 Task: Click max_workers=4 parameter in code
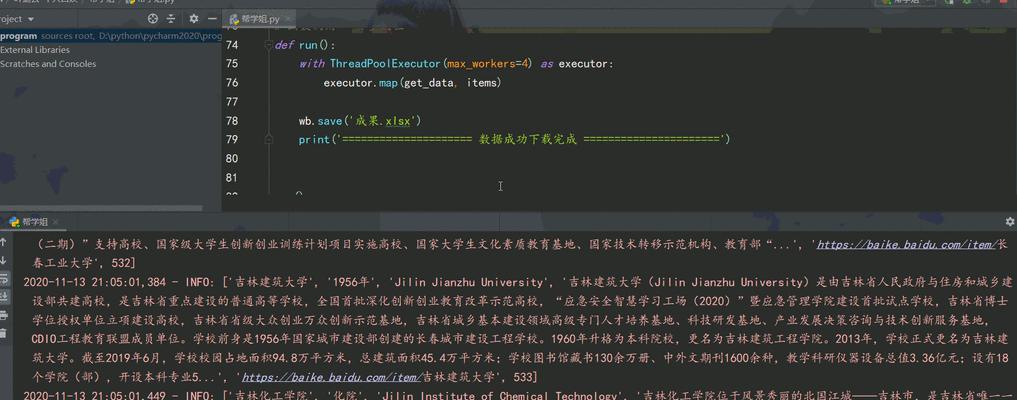tap(489, 64)
